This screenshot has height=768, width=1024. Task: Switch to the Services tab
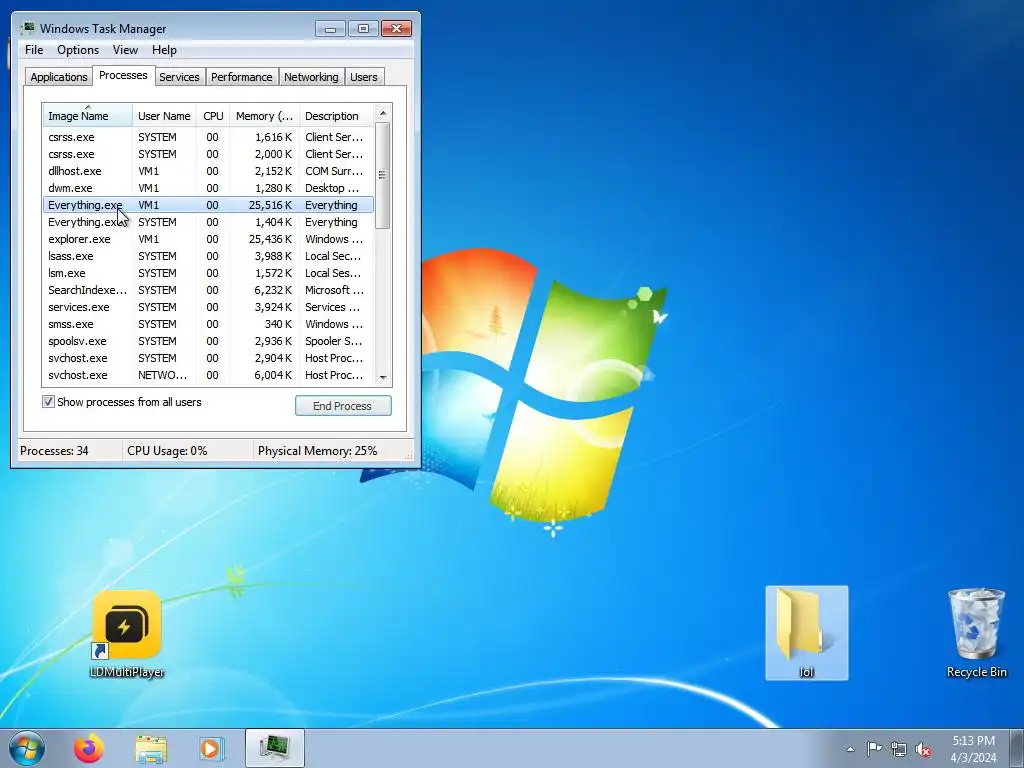click(x=179, y=76)
